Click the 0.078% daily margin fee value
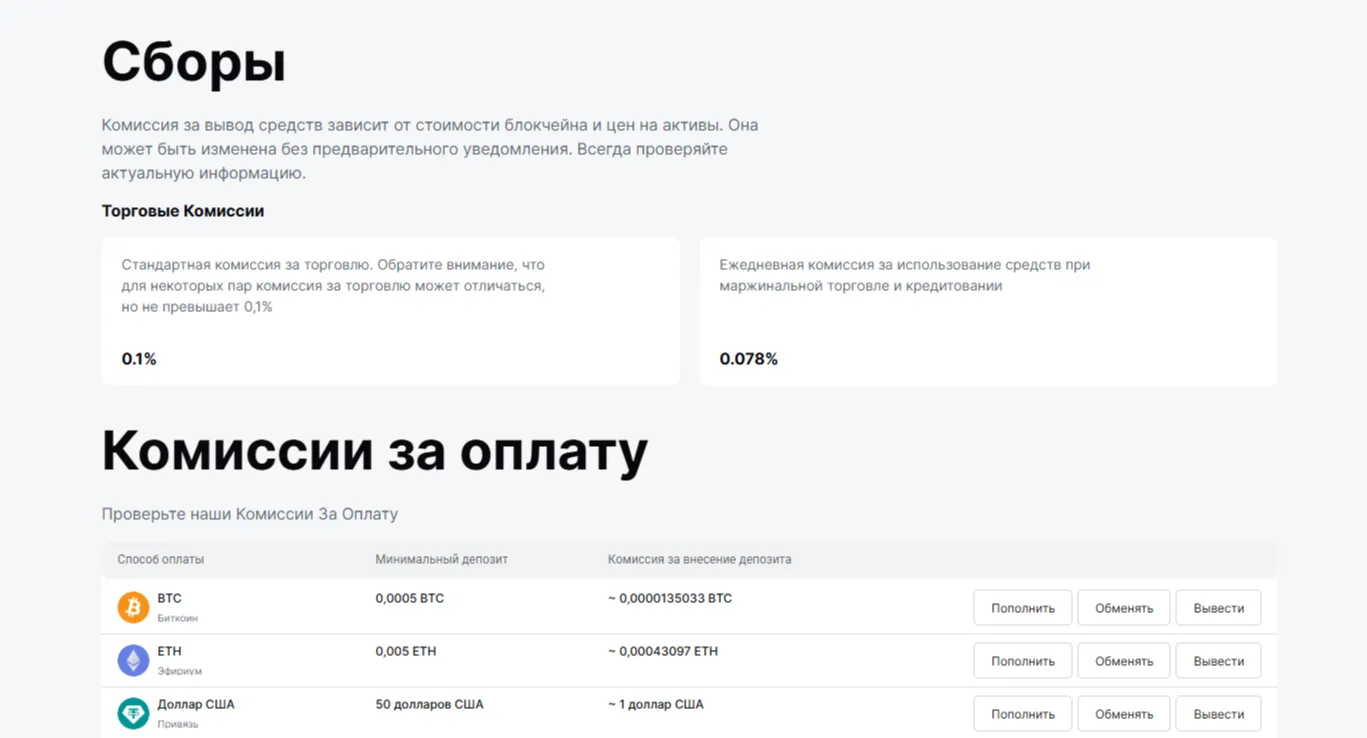Image resolution: width=1367 pixels, height=738 pixels. [x=748, y=359]
